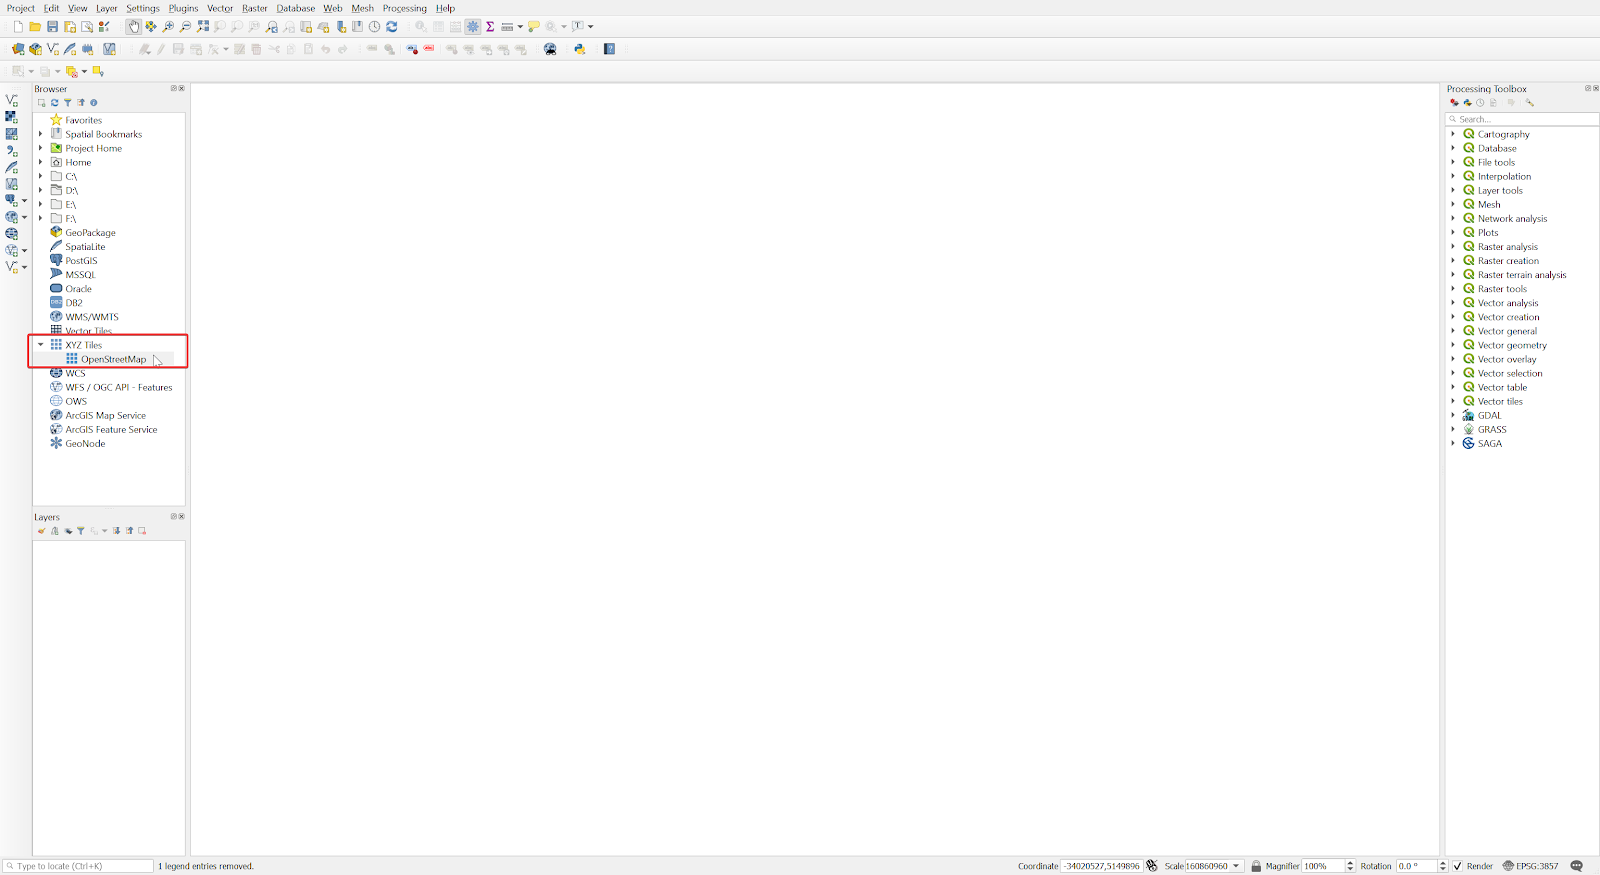Click the Coordinate input field

click(1101, 866)
